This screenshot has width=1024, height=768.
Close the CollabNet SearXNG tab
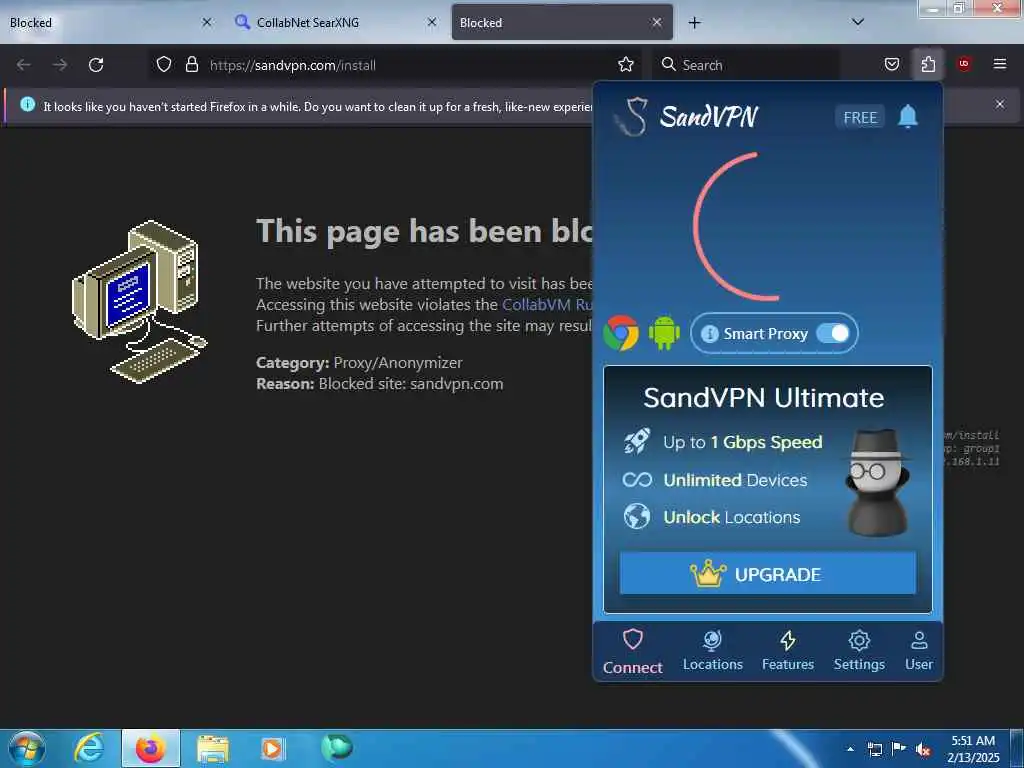[432, 22]
